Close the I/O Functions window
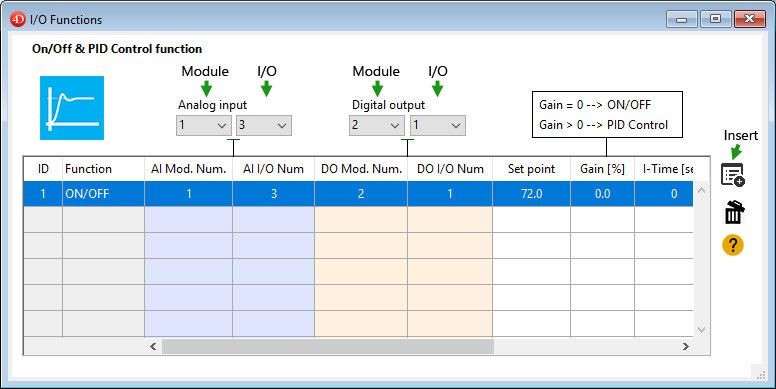 click(x=749, y=19)
